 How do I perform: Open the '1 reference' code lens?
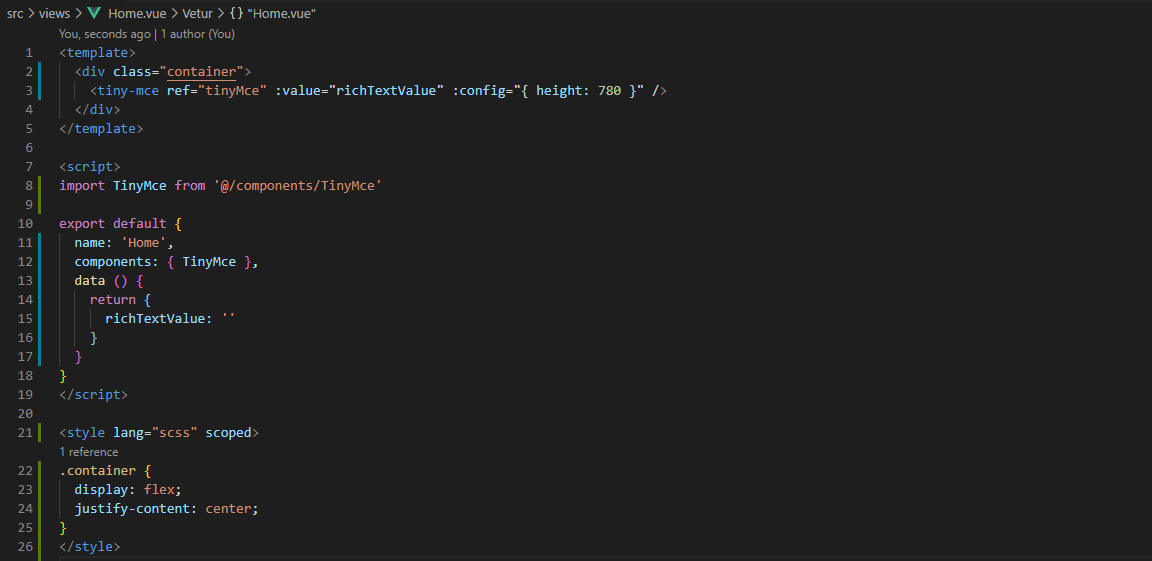tap(89, 452)
